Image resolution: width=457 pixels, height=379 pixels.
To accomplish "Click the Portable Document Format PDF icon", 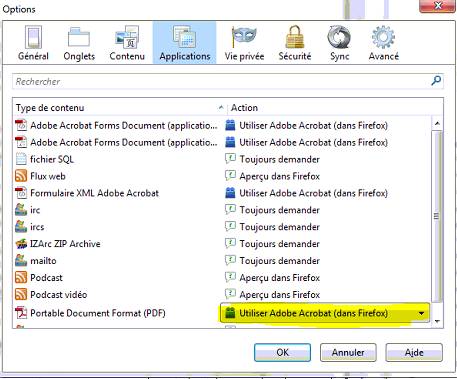I will pyautogui.click(x=21, y=313).
